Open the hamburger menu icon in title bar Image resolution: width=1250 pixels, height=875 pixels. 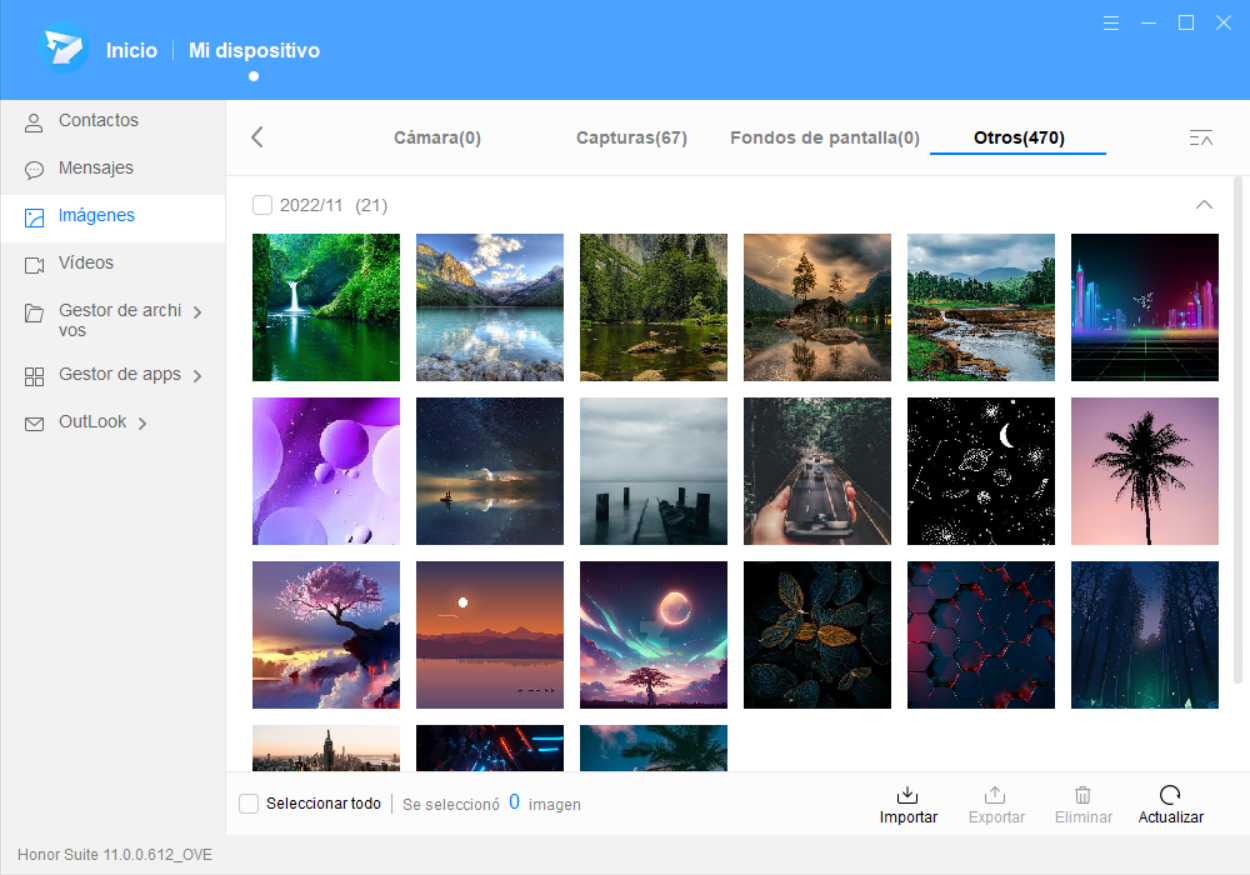(1111, 23)
